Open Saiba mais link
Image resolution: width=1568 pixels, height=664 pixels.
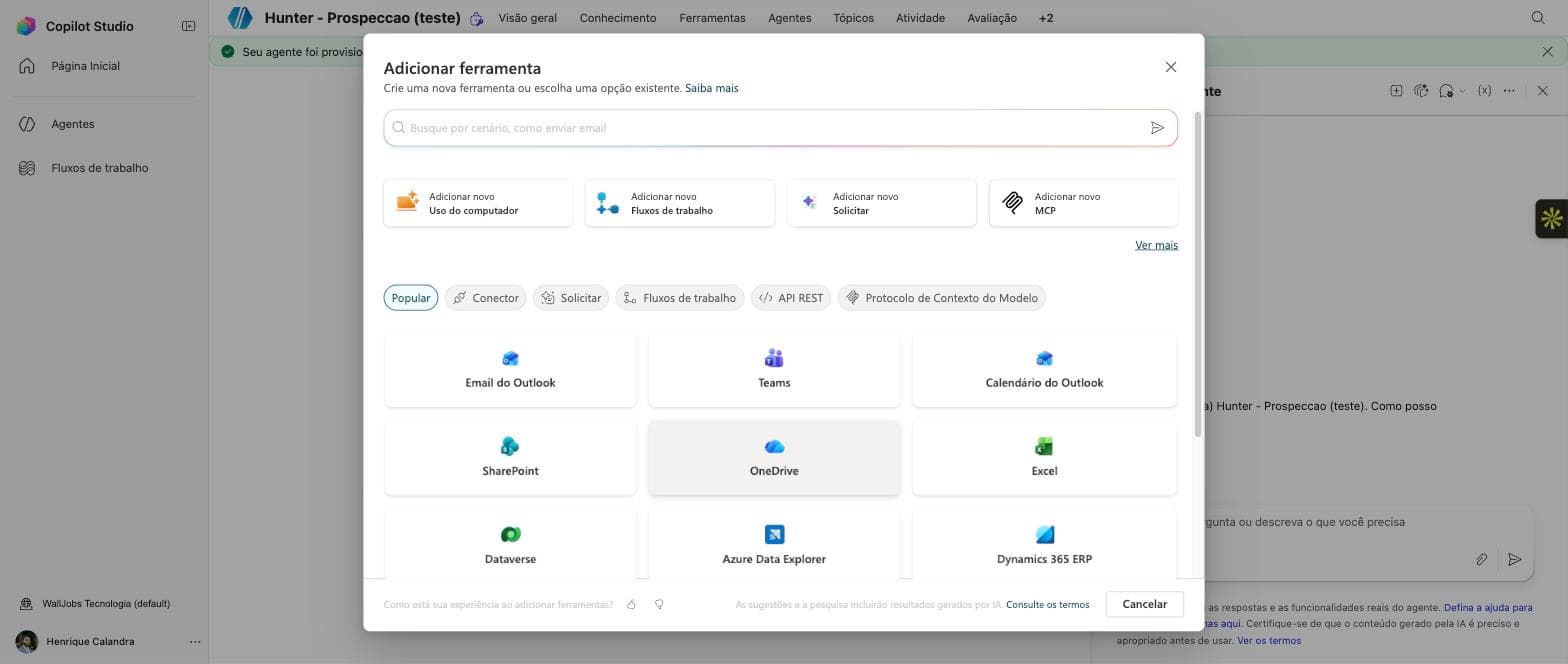[712, 88]
